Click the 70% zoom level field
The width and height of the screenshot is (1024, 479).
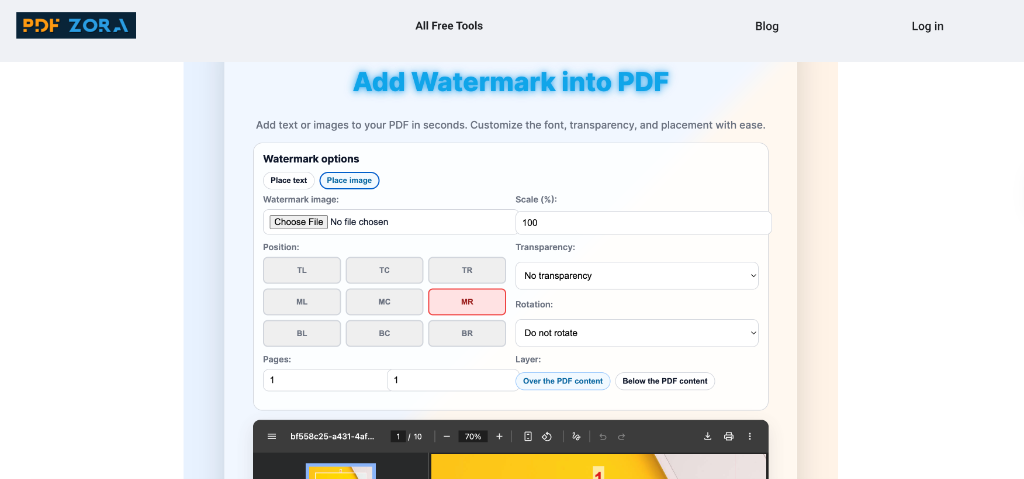click(473, 437)
